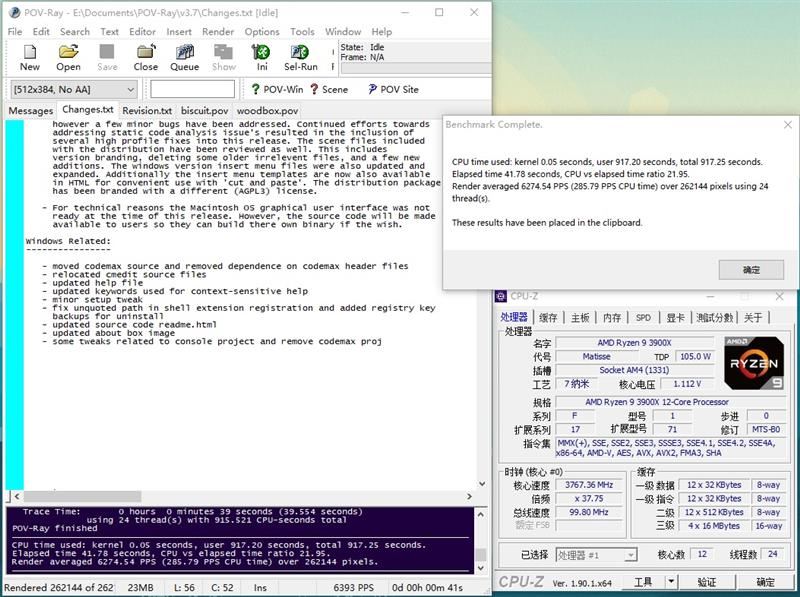Click the Show render window icon
This screenshot has height=597, width=800.
click(x=223, y=57)
